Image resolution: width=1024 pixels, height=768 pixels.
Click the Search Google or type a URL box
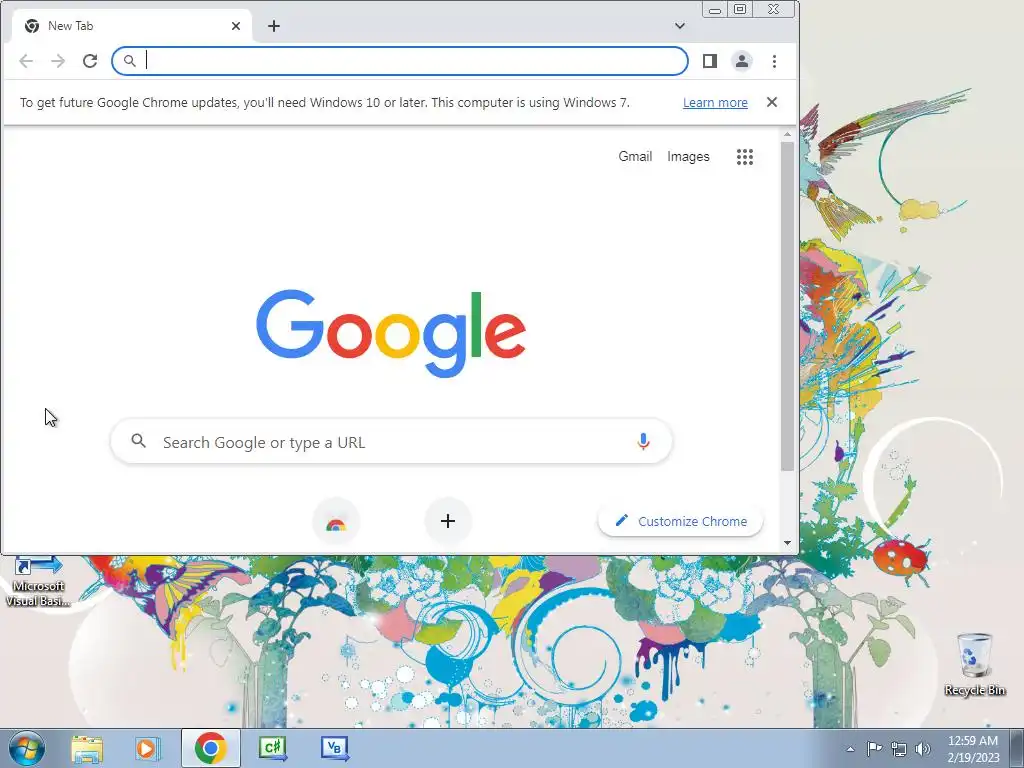tap(391, 442)
